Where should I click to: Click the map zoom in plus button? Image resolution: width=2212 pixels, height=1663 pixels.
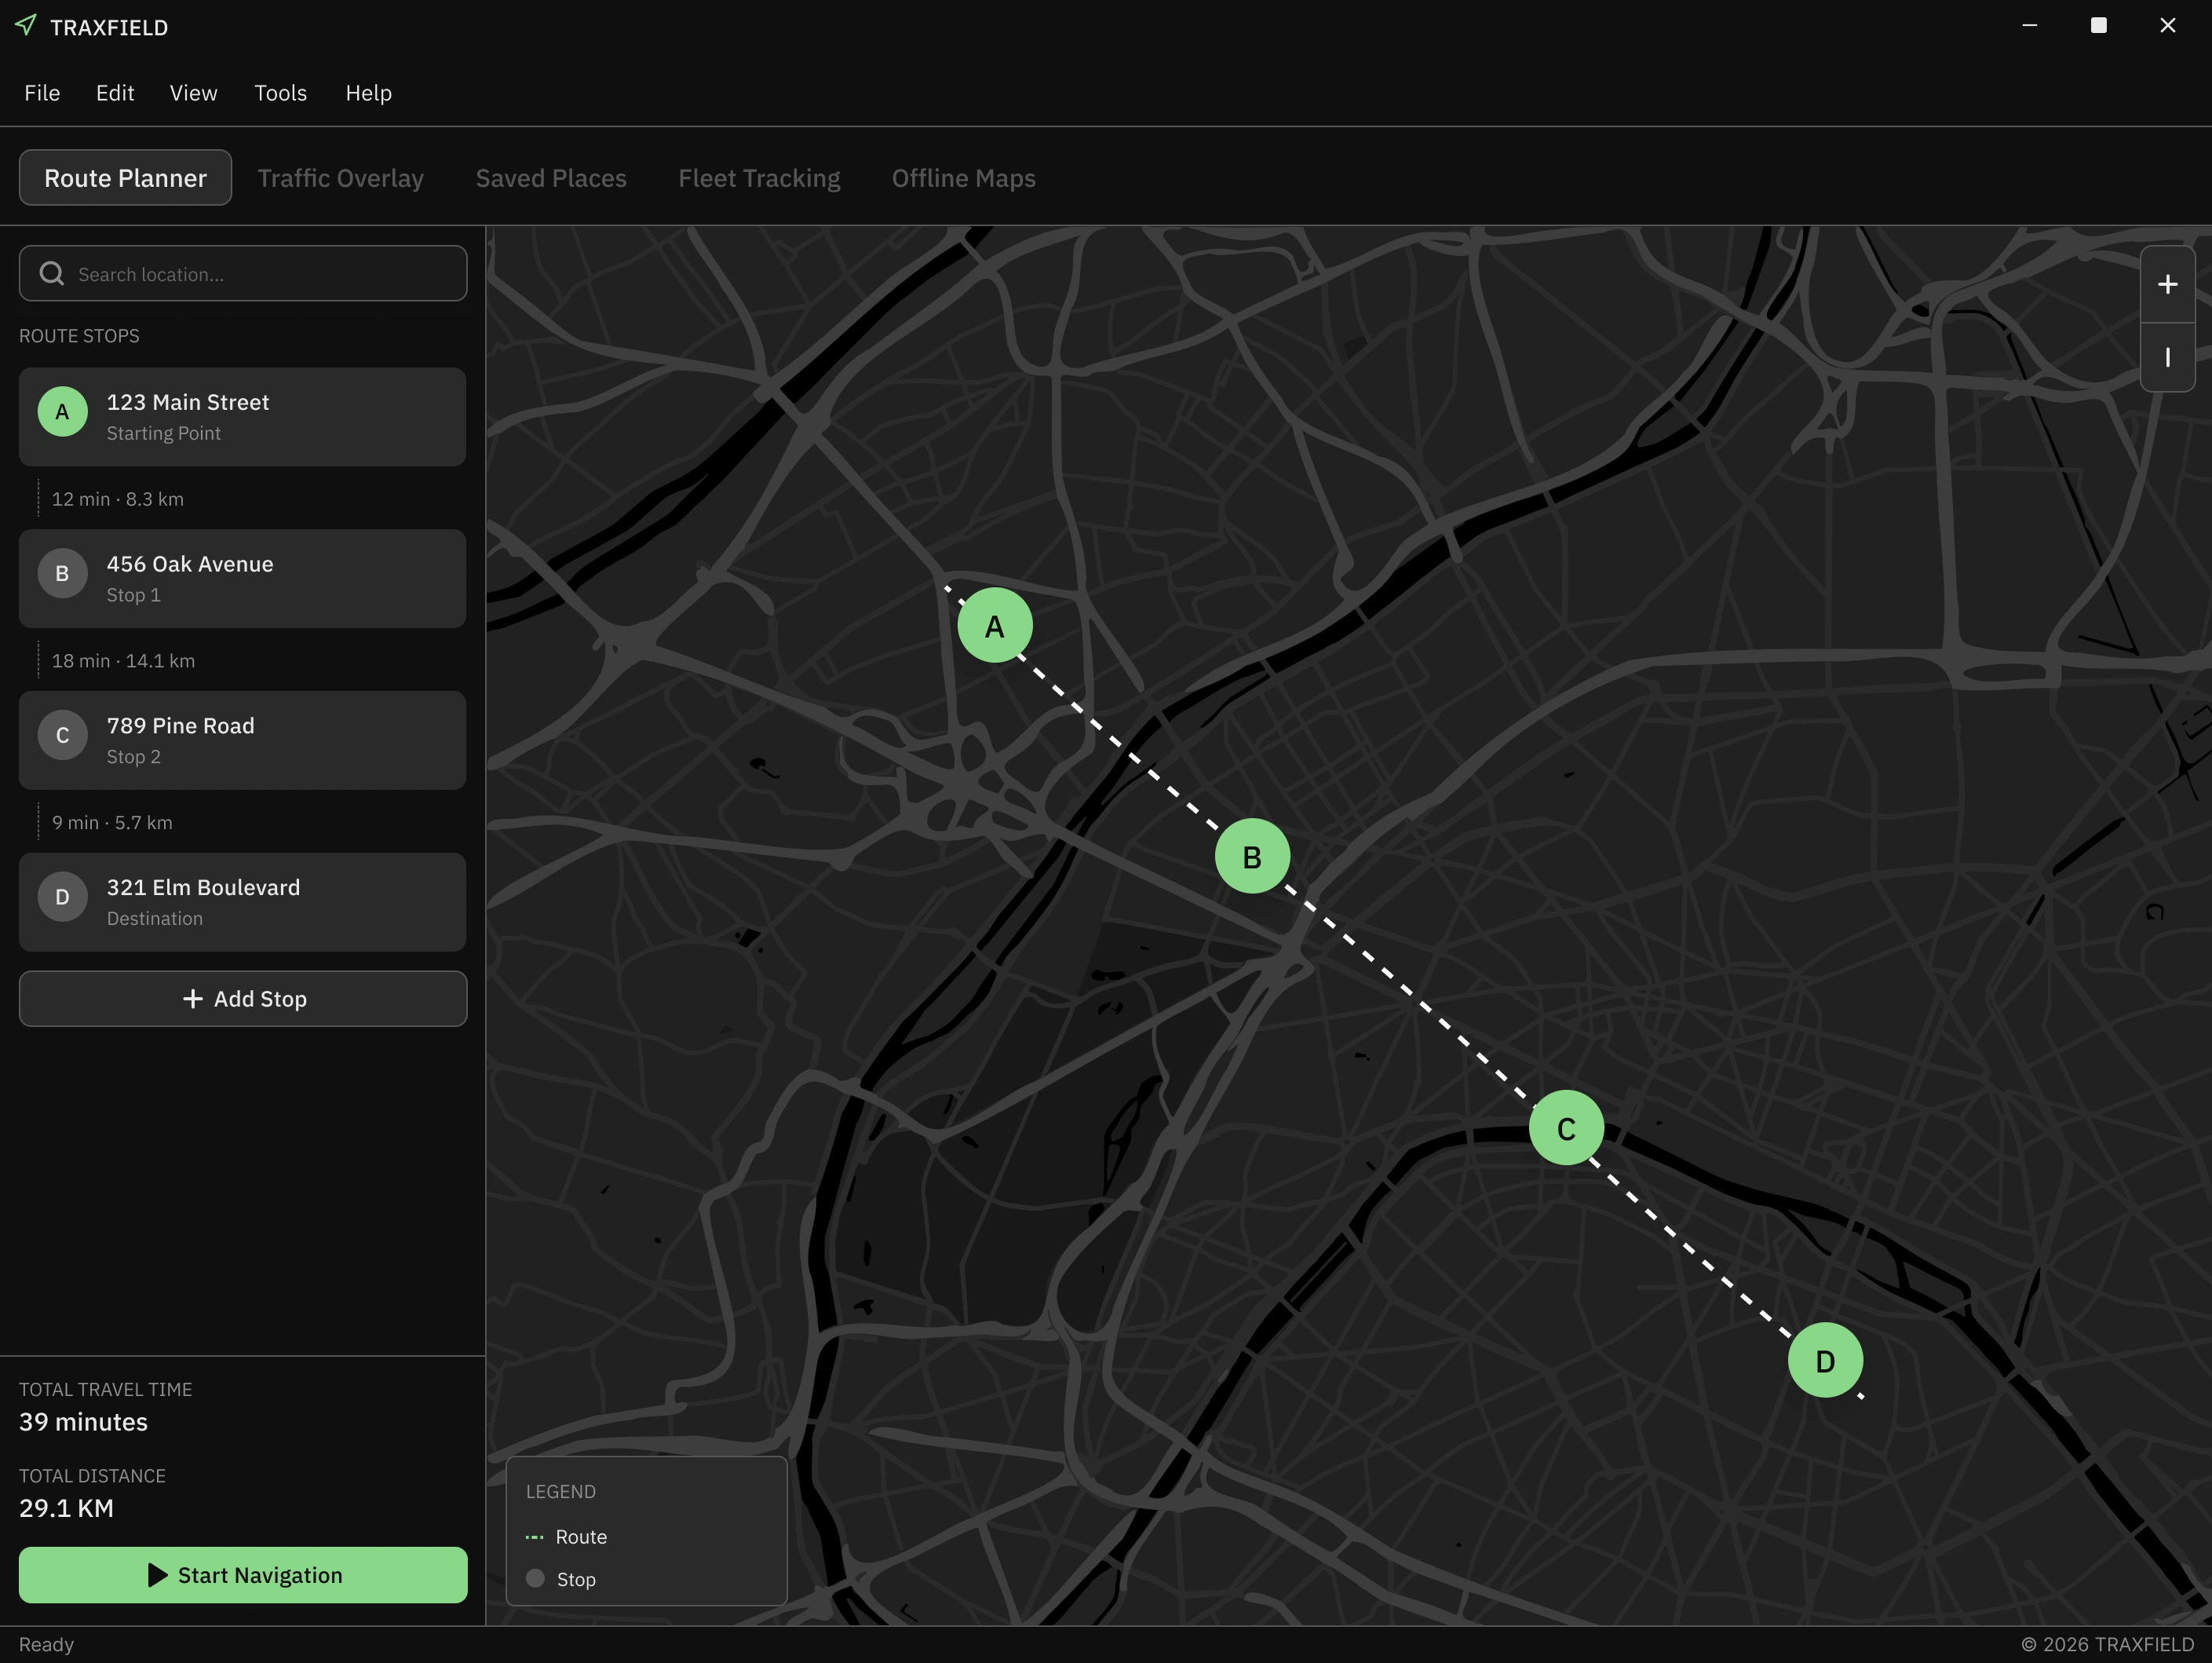click(2167, 285)
